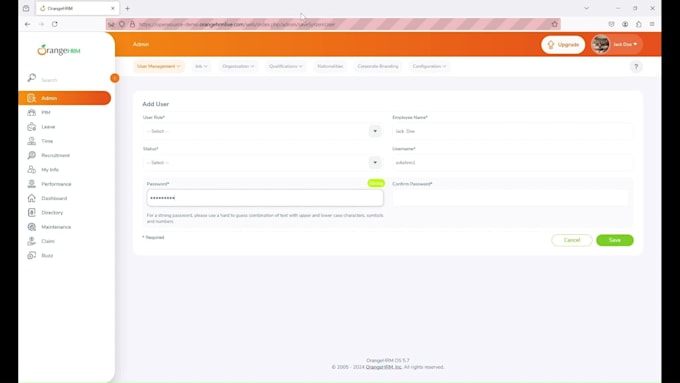Close the OrangeHRM browser tab
Image resolution: width=680 pixels, height=383 pixels.
[x=113, y=8]
